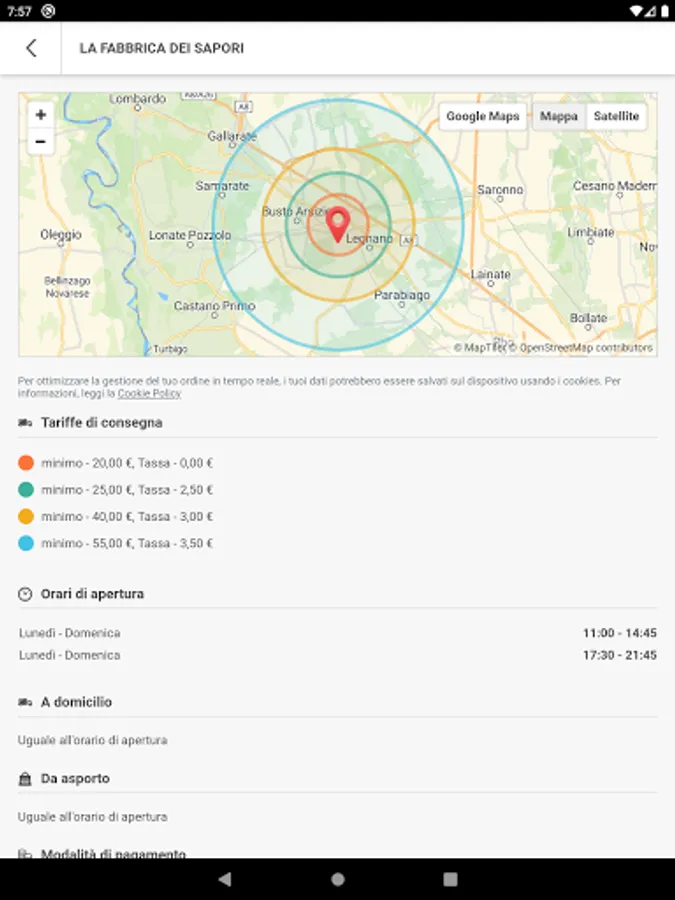Image resolution: width=675 pixels, height=900 pixels.
Task: Click the '17:30 - 21:45' opening time
Action: 620,655
